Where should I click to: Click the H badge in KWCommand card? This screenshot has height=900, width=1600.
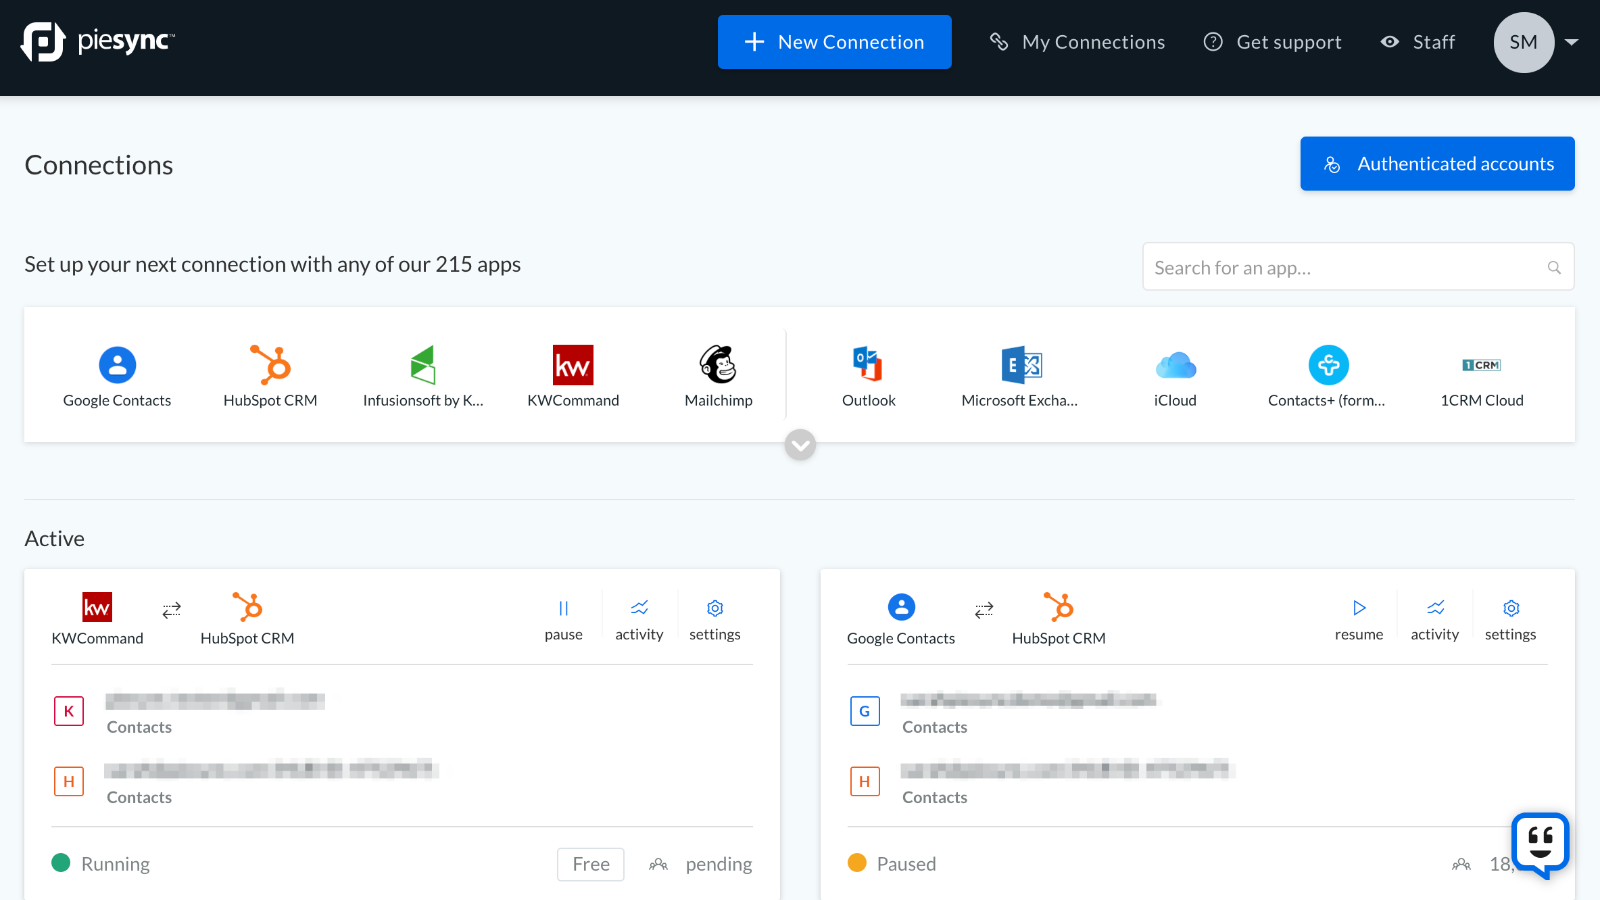click(69, 781)
